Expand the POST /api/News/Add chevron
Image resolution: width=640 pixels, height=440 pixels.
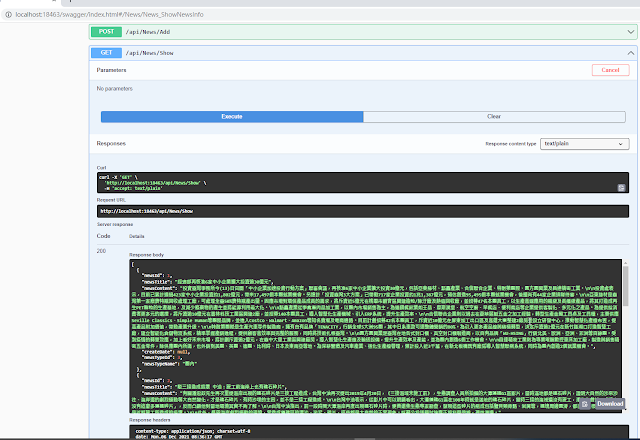click(x=631, y=32)
